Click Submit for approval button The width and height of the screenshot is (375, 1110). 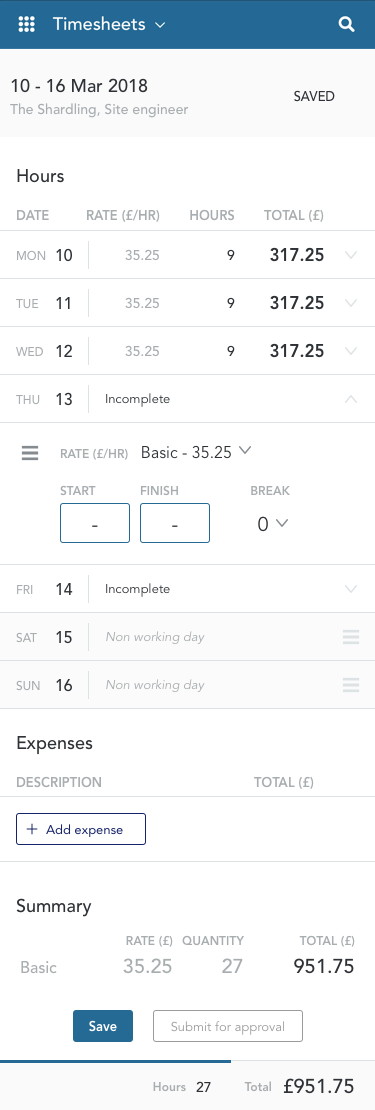(x=228, y=1026)
